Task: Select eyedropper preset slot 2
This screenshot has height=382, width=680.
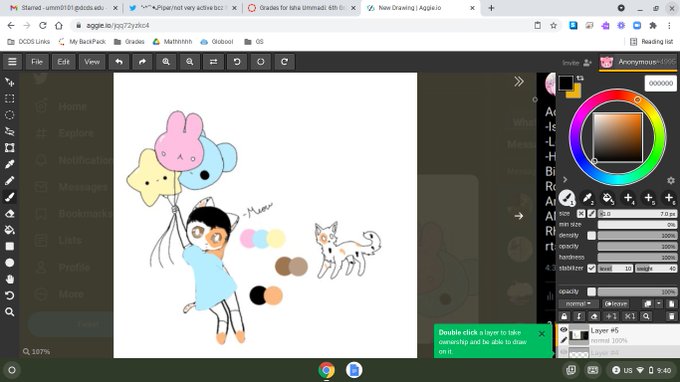Action: click(587, 198)
